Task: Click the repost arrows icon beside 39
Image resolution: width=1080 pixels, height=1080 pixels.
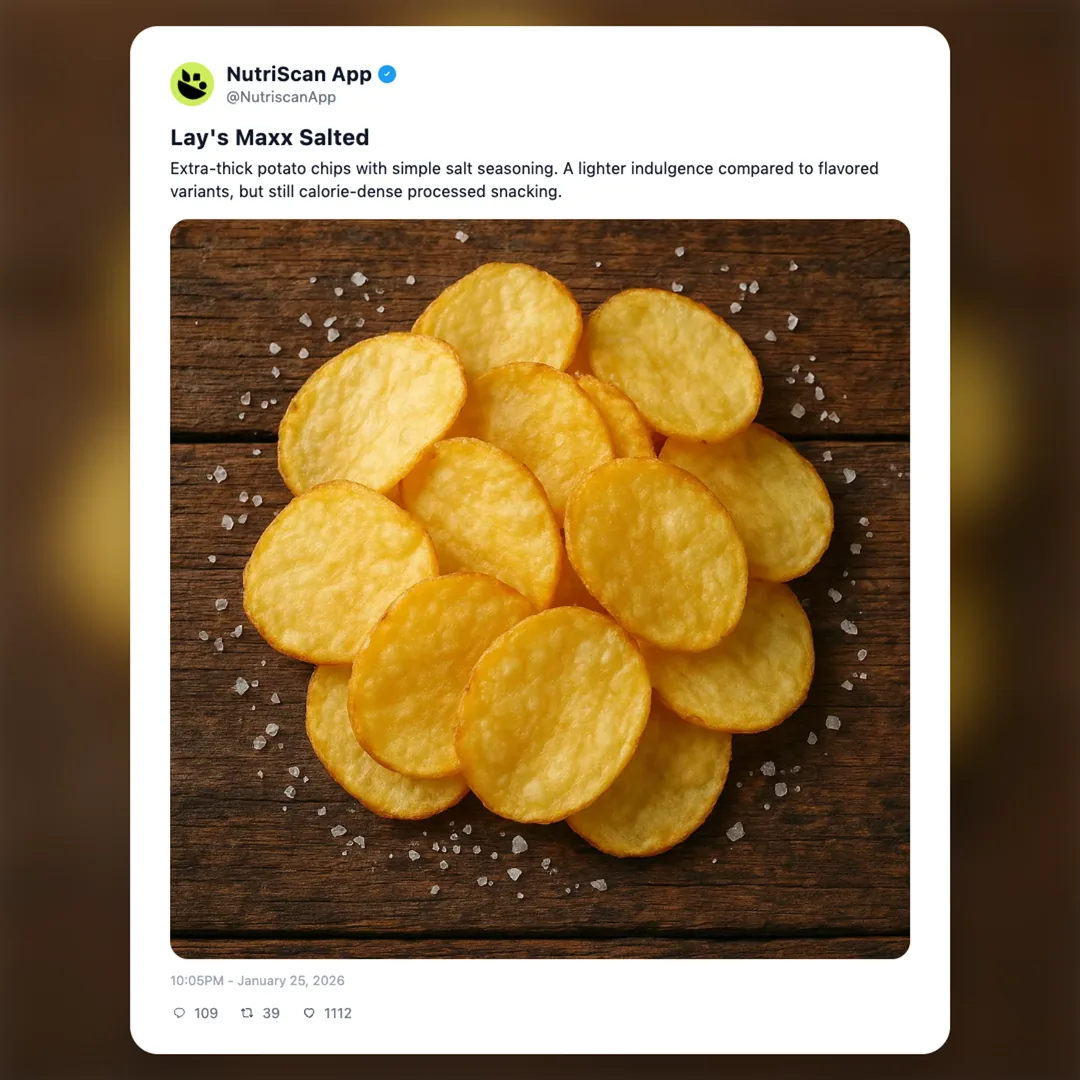Action: point(246,1013)
